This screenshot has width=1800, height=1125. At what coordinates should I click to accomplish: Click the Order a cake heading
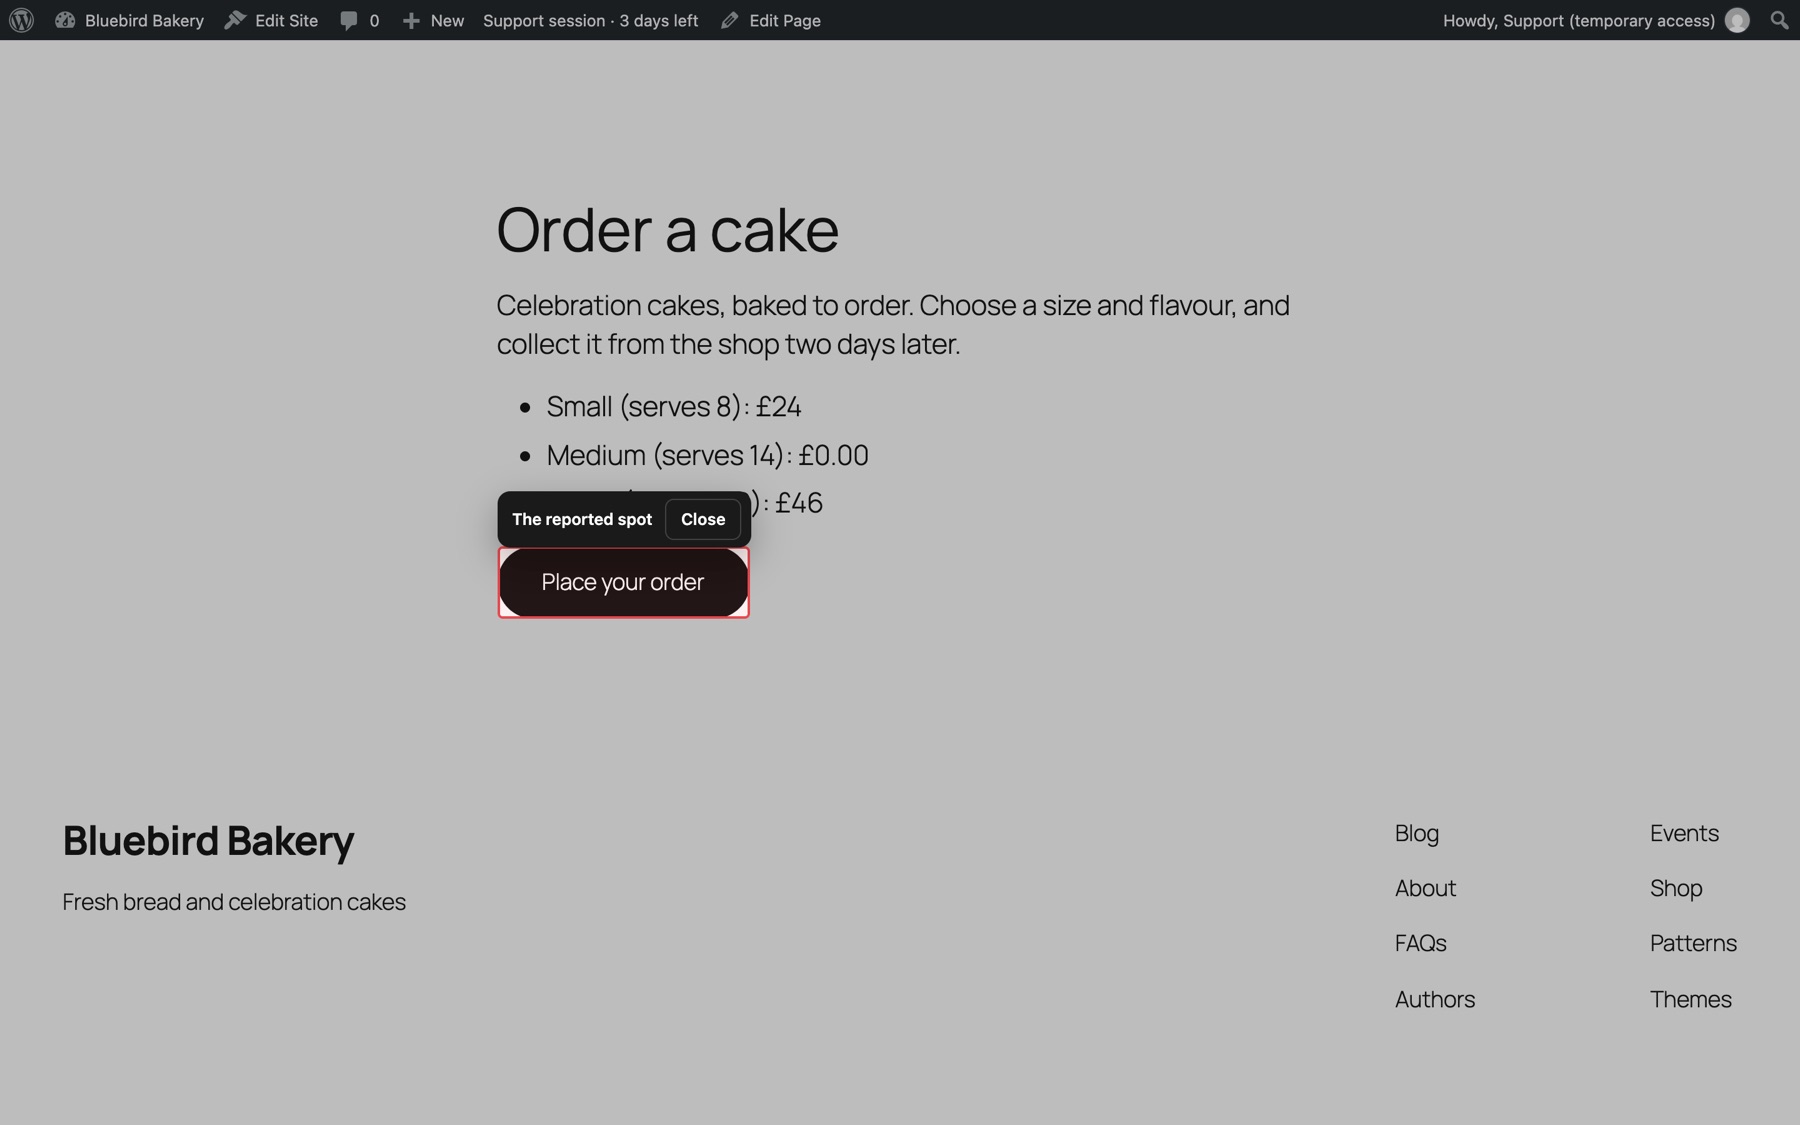click(x=667, y=230)
